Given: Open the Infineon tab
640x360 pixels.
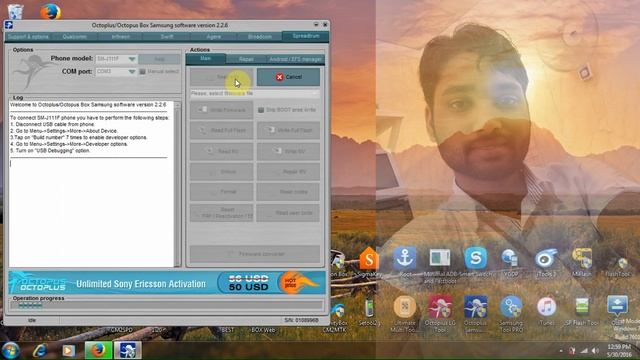Looking at the screenshot, I should point(120,37).
